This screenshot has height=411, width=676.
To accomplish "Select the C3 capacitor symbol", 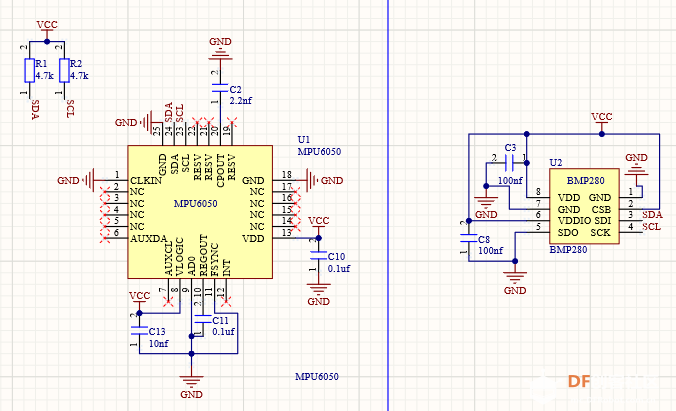I will [509, 163].
